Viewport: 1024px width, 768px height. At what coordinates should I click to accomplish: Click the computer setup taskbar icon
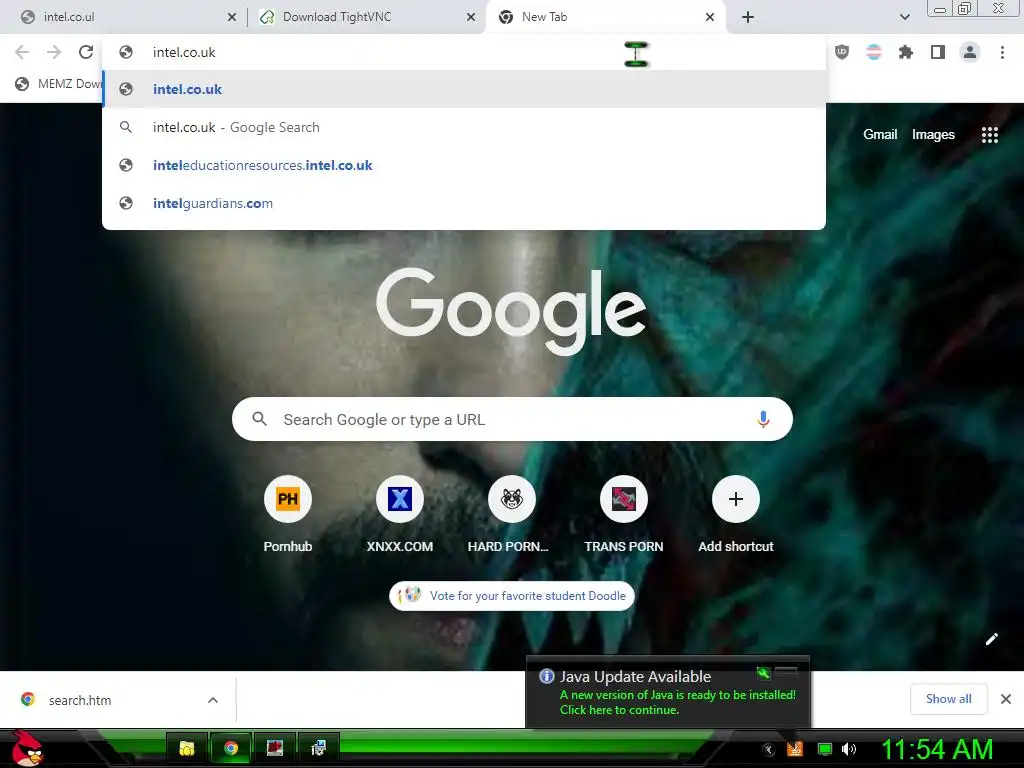(318, 748)
